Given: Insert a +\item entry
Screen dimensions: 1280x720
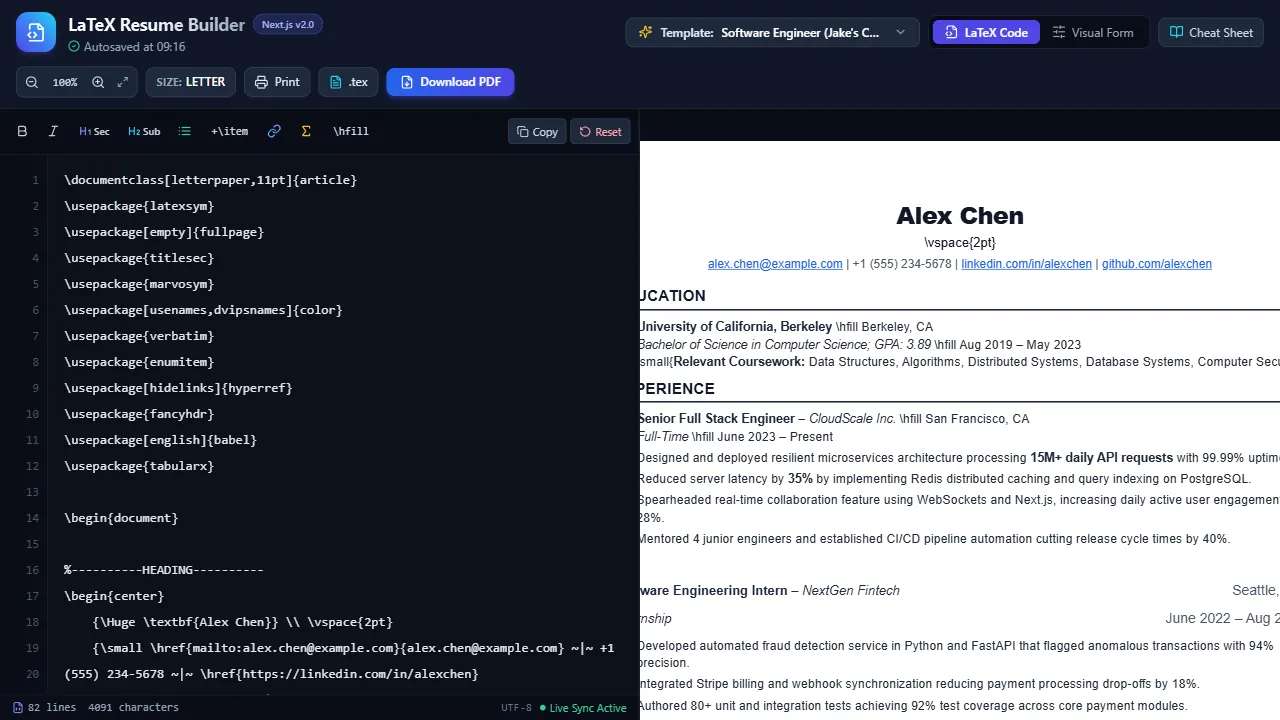Looking at the screenshot, I should click(x=229, y=131).
